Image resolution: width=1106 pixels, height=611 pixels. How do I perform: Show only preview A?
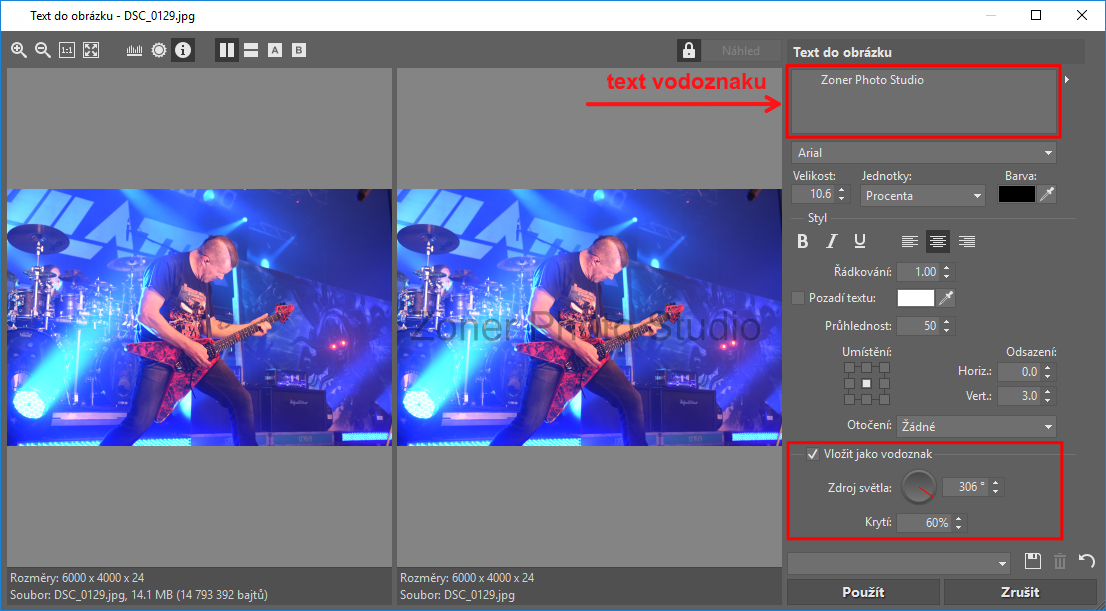pyautogui.click(x=275, y=50)
